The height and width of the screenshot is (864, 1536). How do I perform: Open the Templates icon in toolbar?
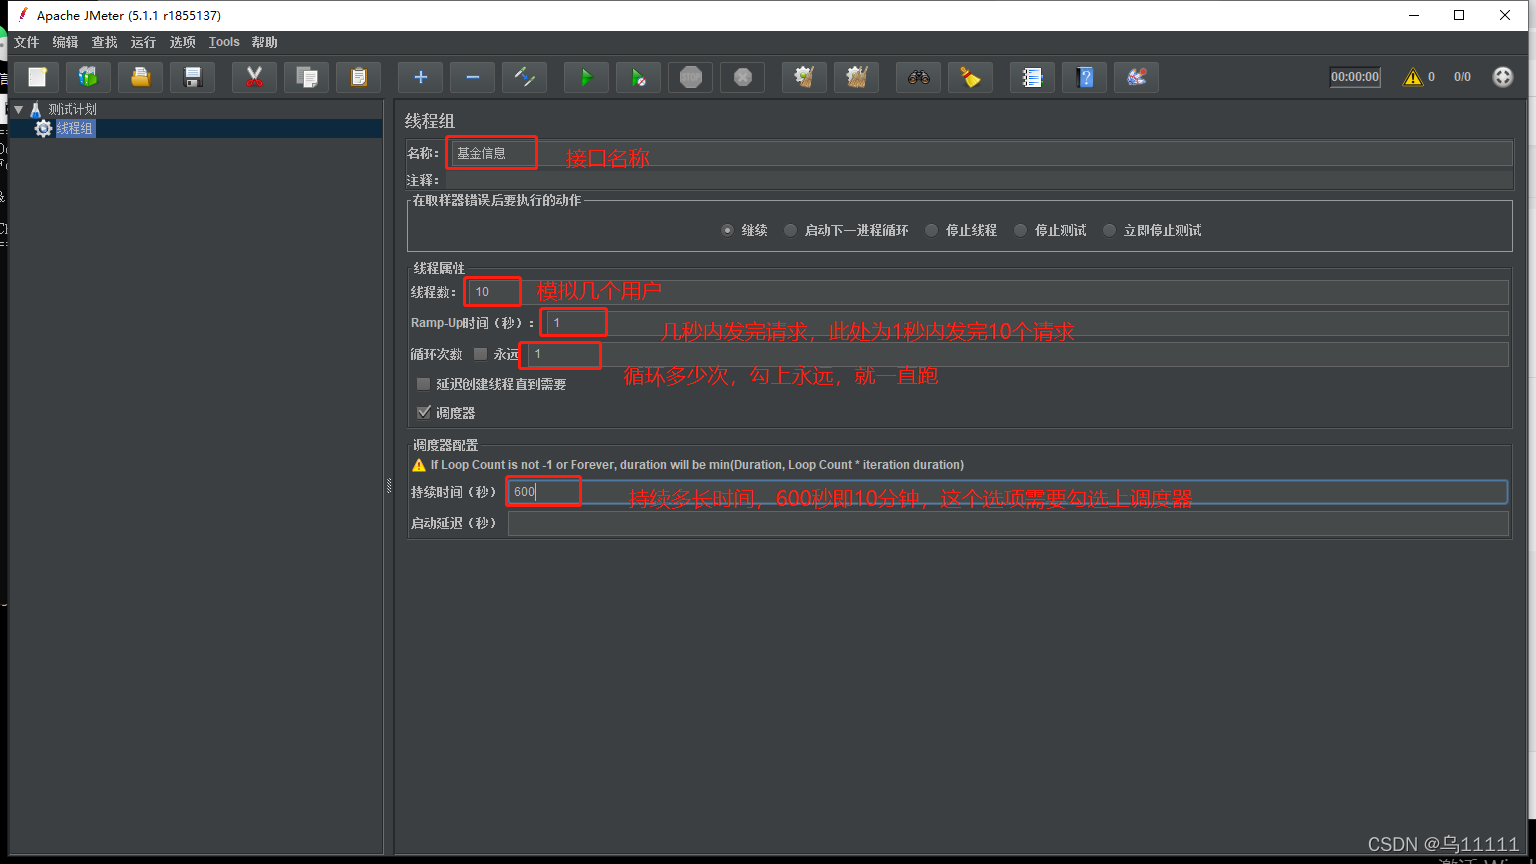pos(89,77)
